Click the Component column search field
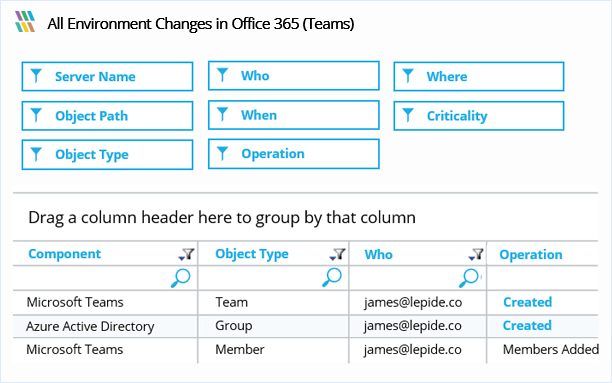The image size is (612, 383). tap(105, 278)
